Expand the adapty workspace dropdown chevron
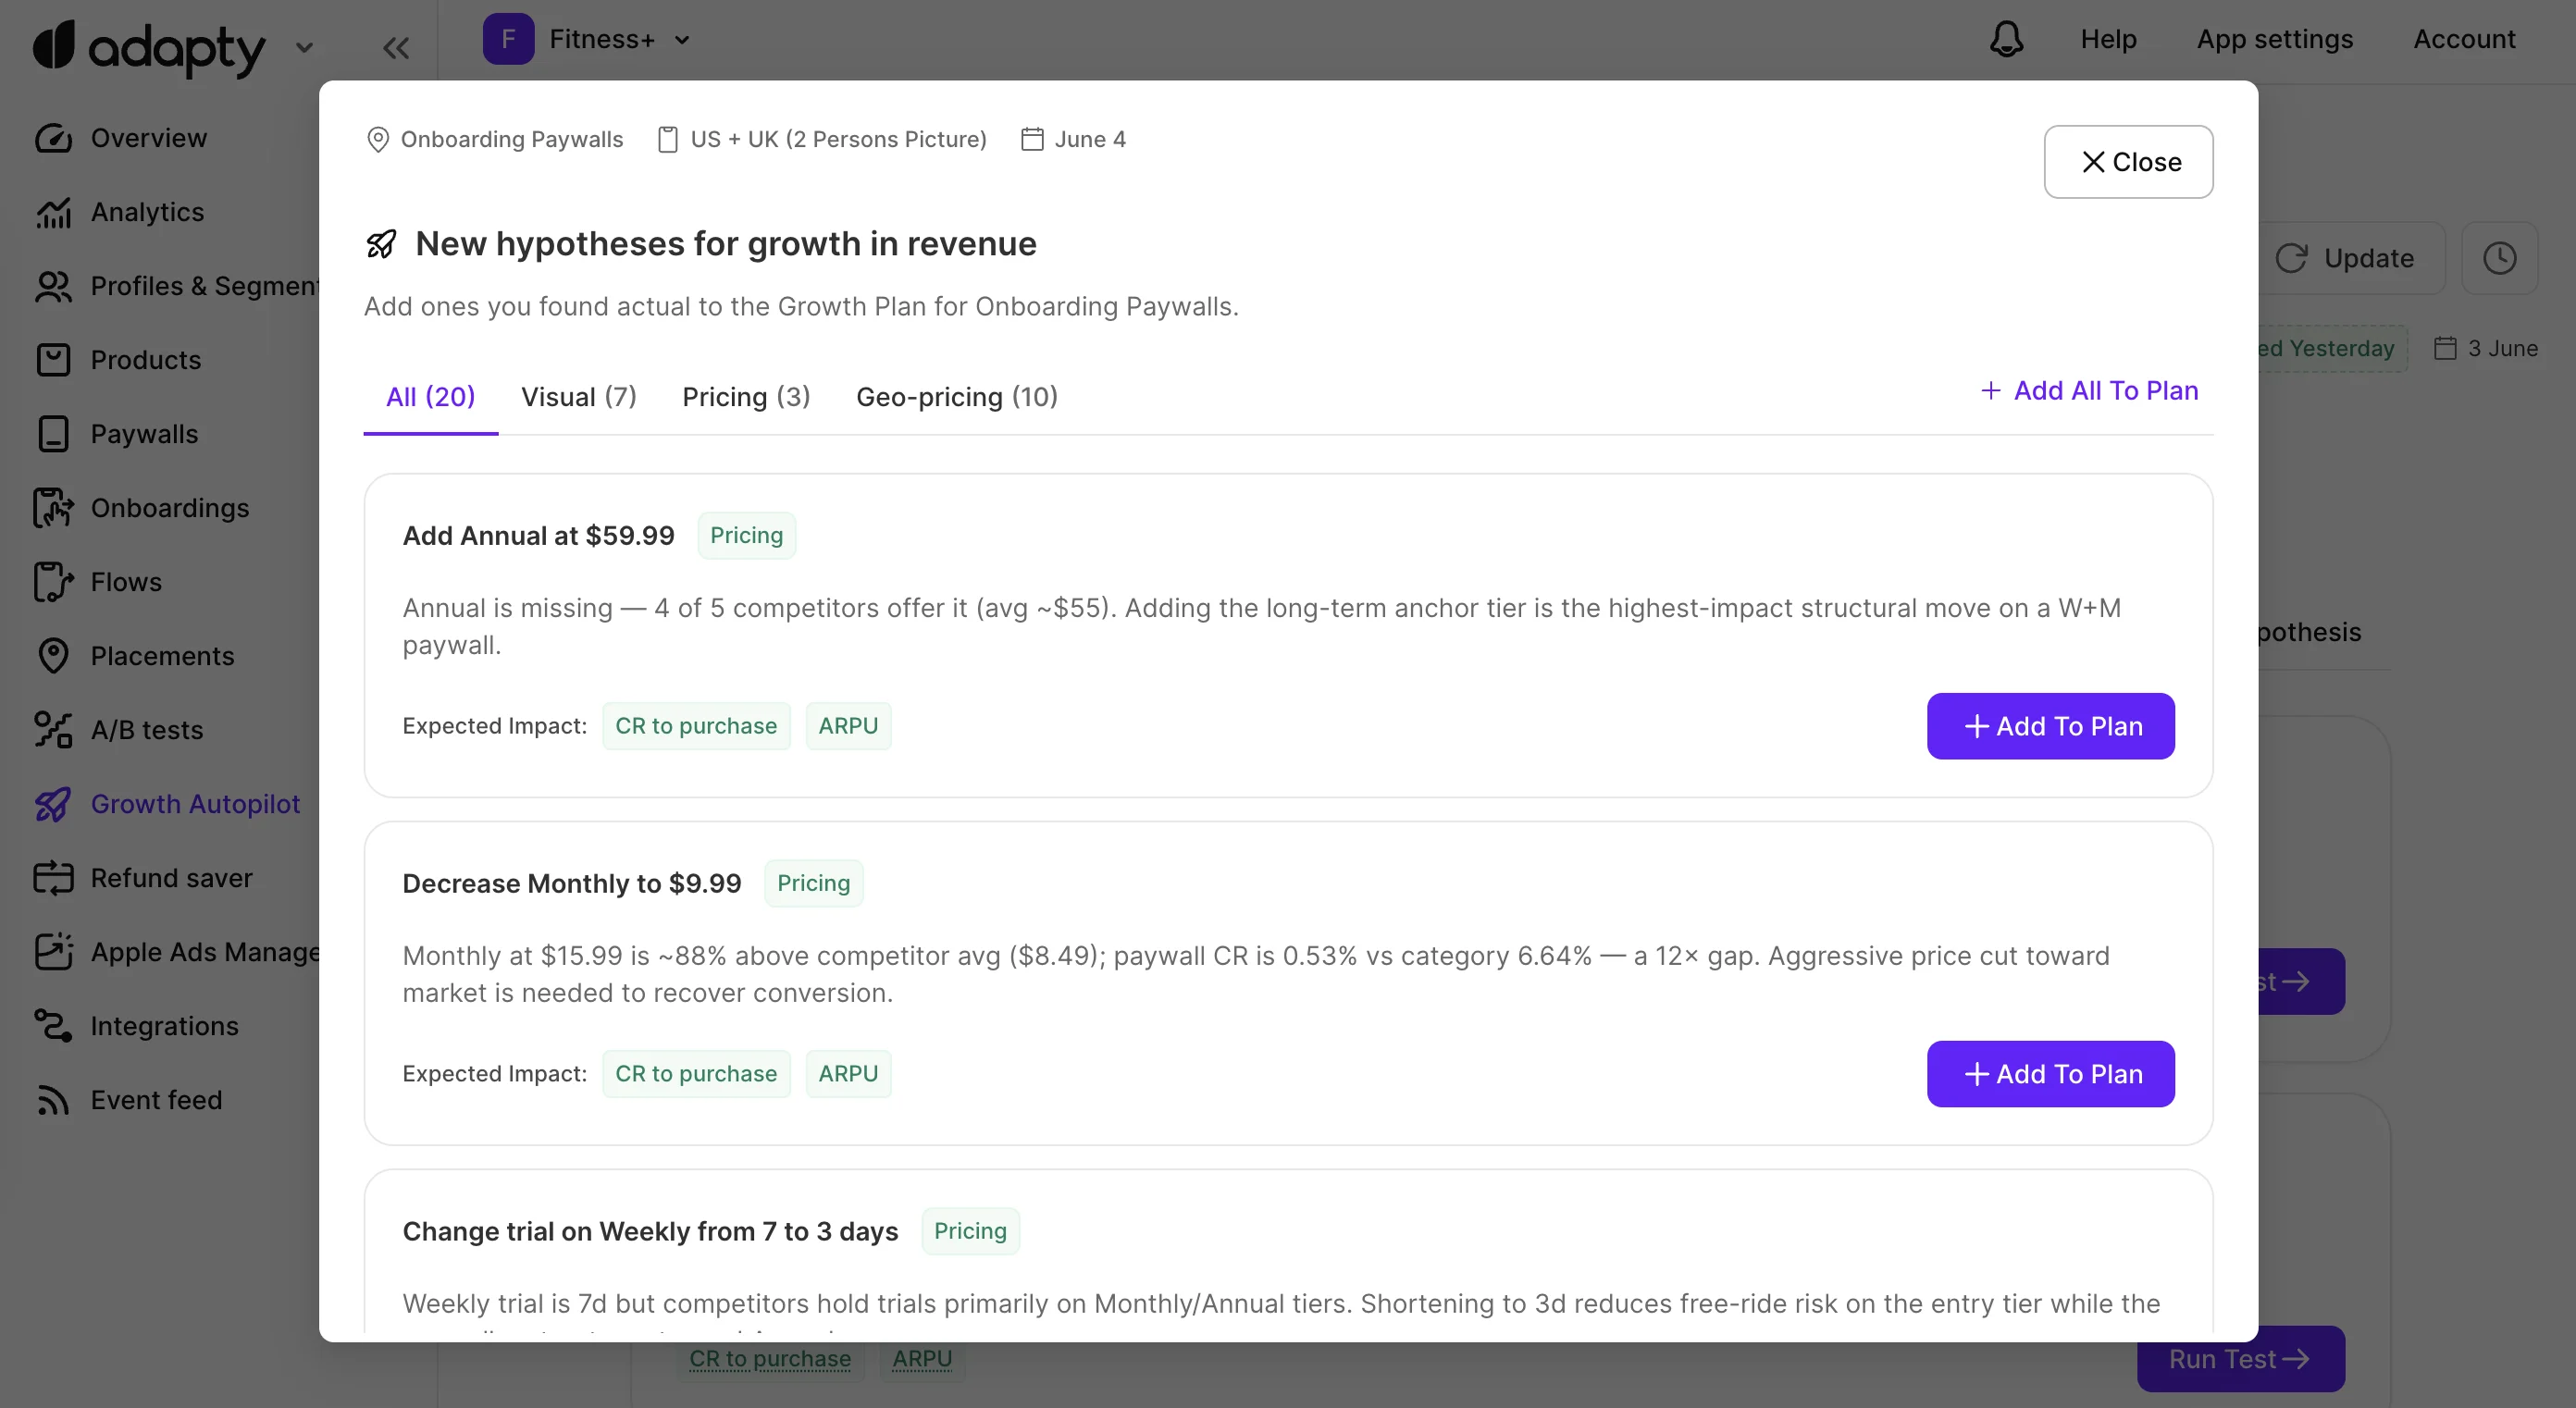The image size is (2576, 1408). [x=305, y=47]
